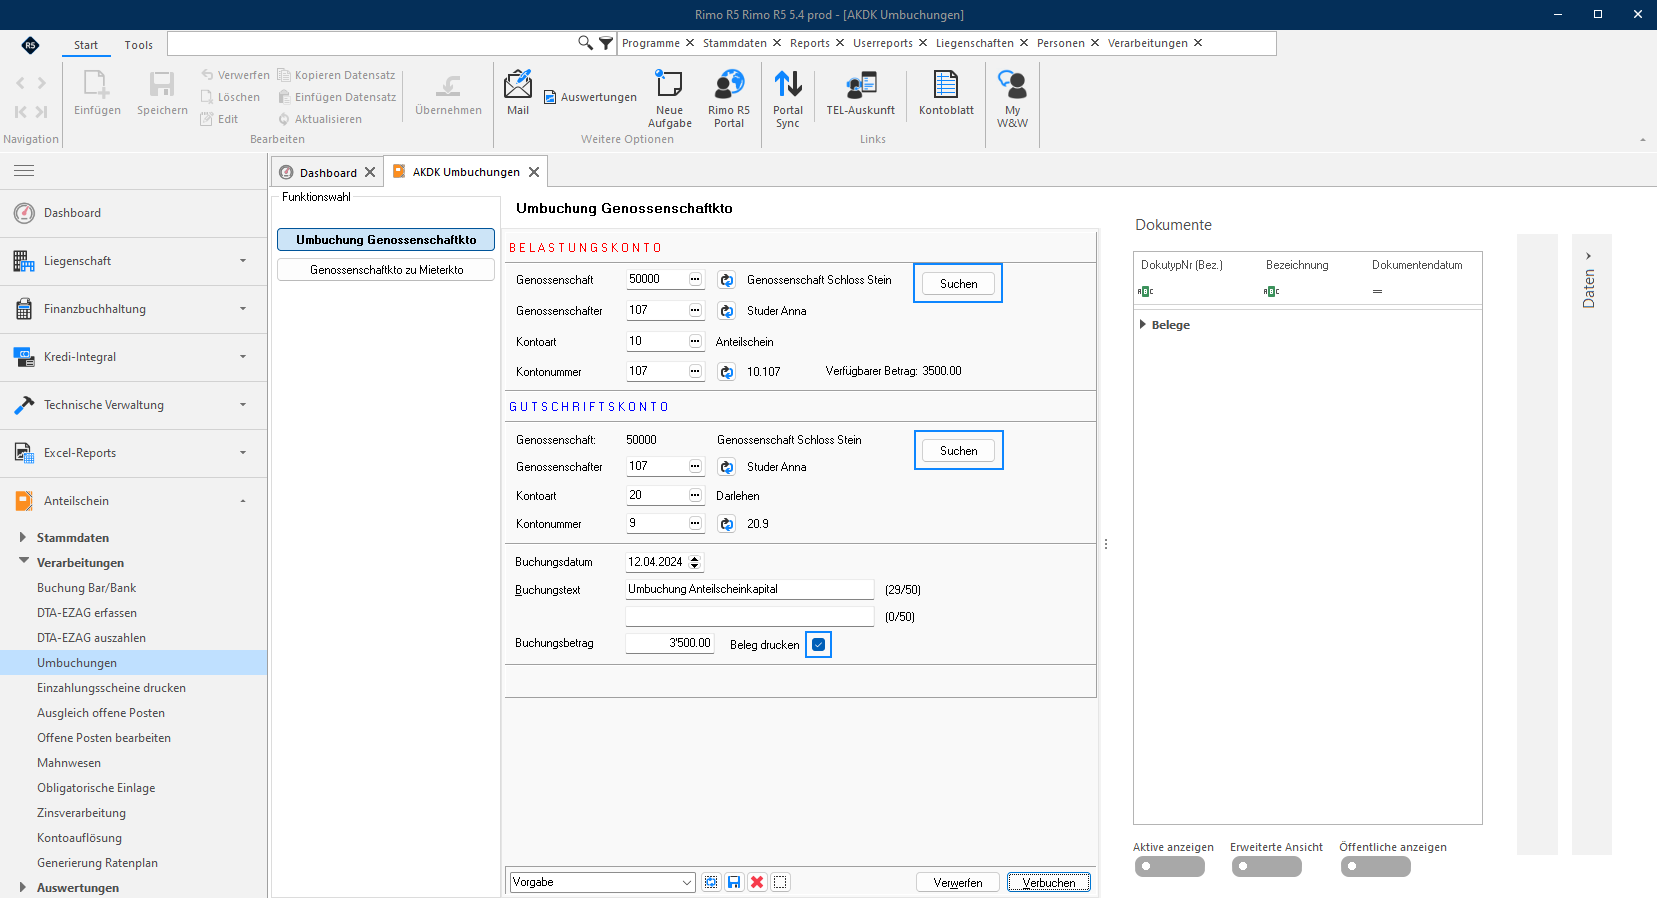The width and height of the screenshot is (1657, 898).
Task: Collapse the Anteilschein sidebar section
Action: tap(134, 501)
